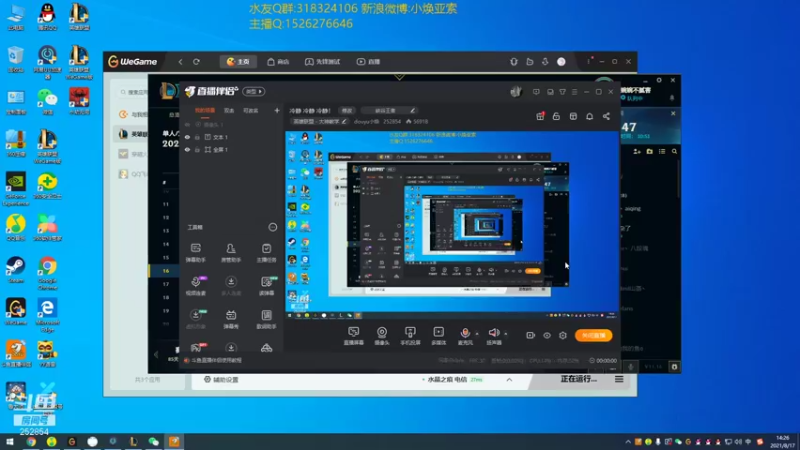Open the streaming settings gear icon
This screenshot has width=800, height=450.
click(x=563, y=335)
